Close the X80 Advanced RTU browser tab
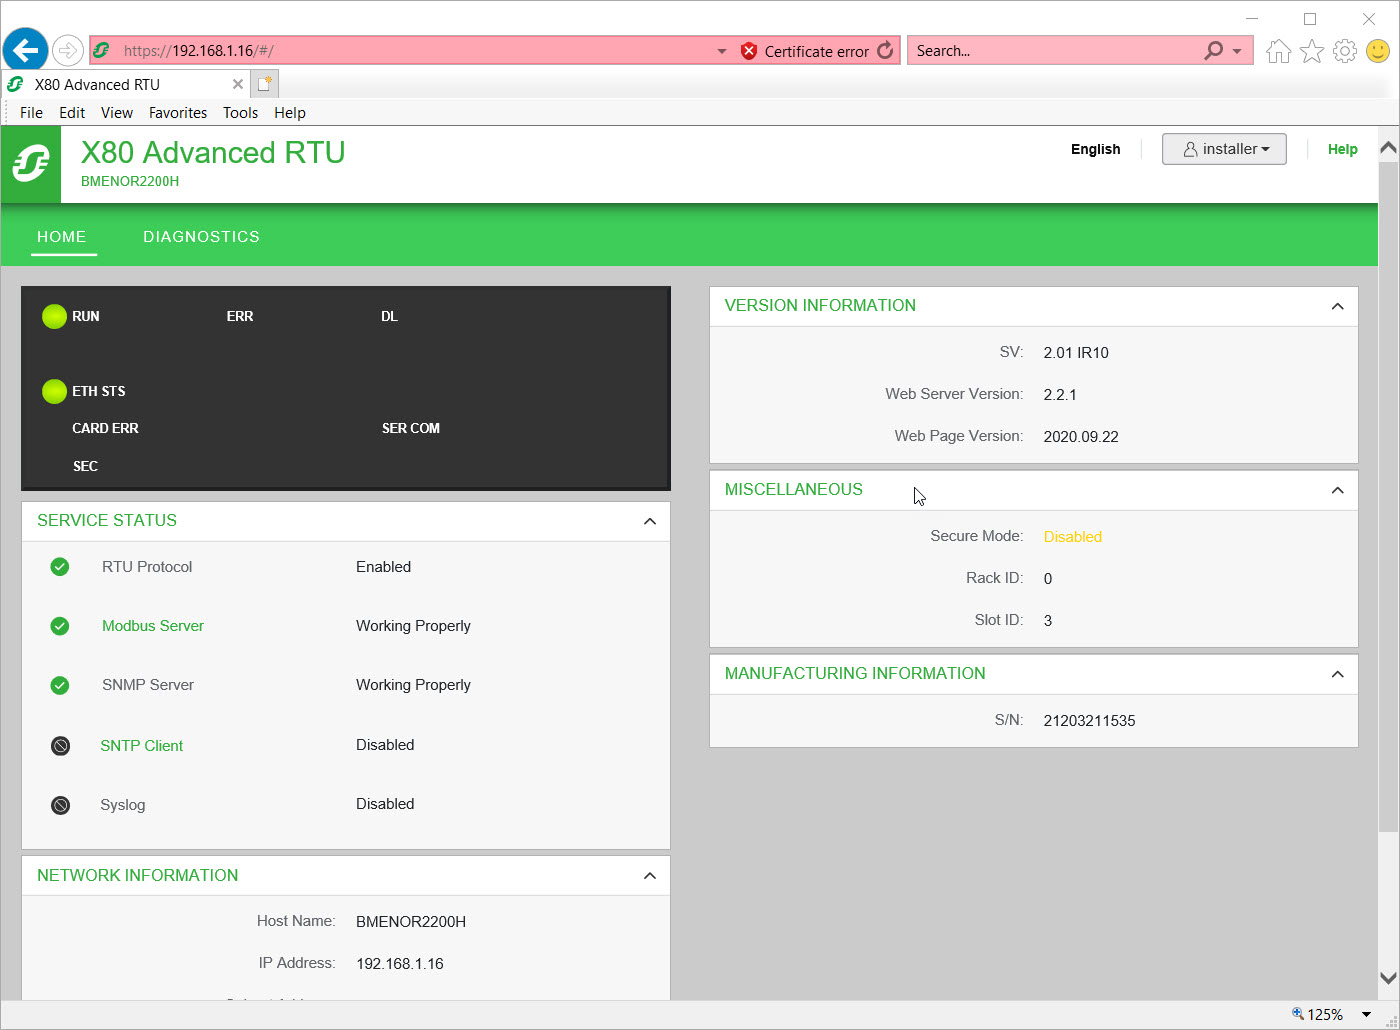This screenshot has height=1030, width=1400. tap(238, 84)
